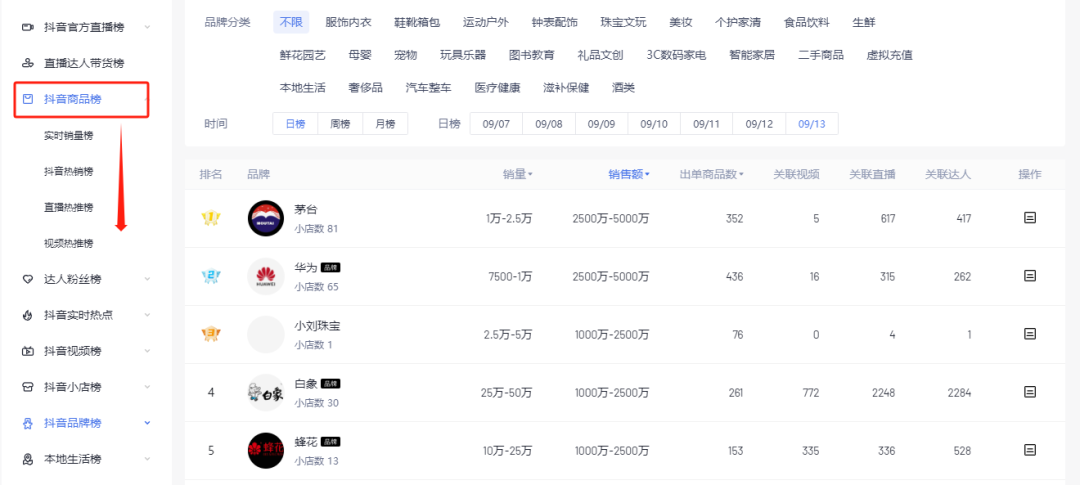The height and width of the screenshot is (485, 1080).
Task: Click the 白象 brand logo
Action: [266, 393]
